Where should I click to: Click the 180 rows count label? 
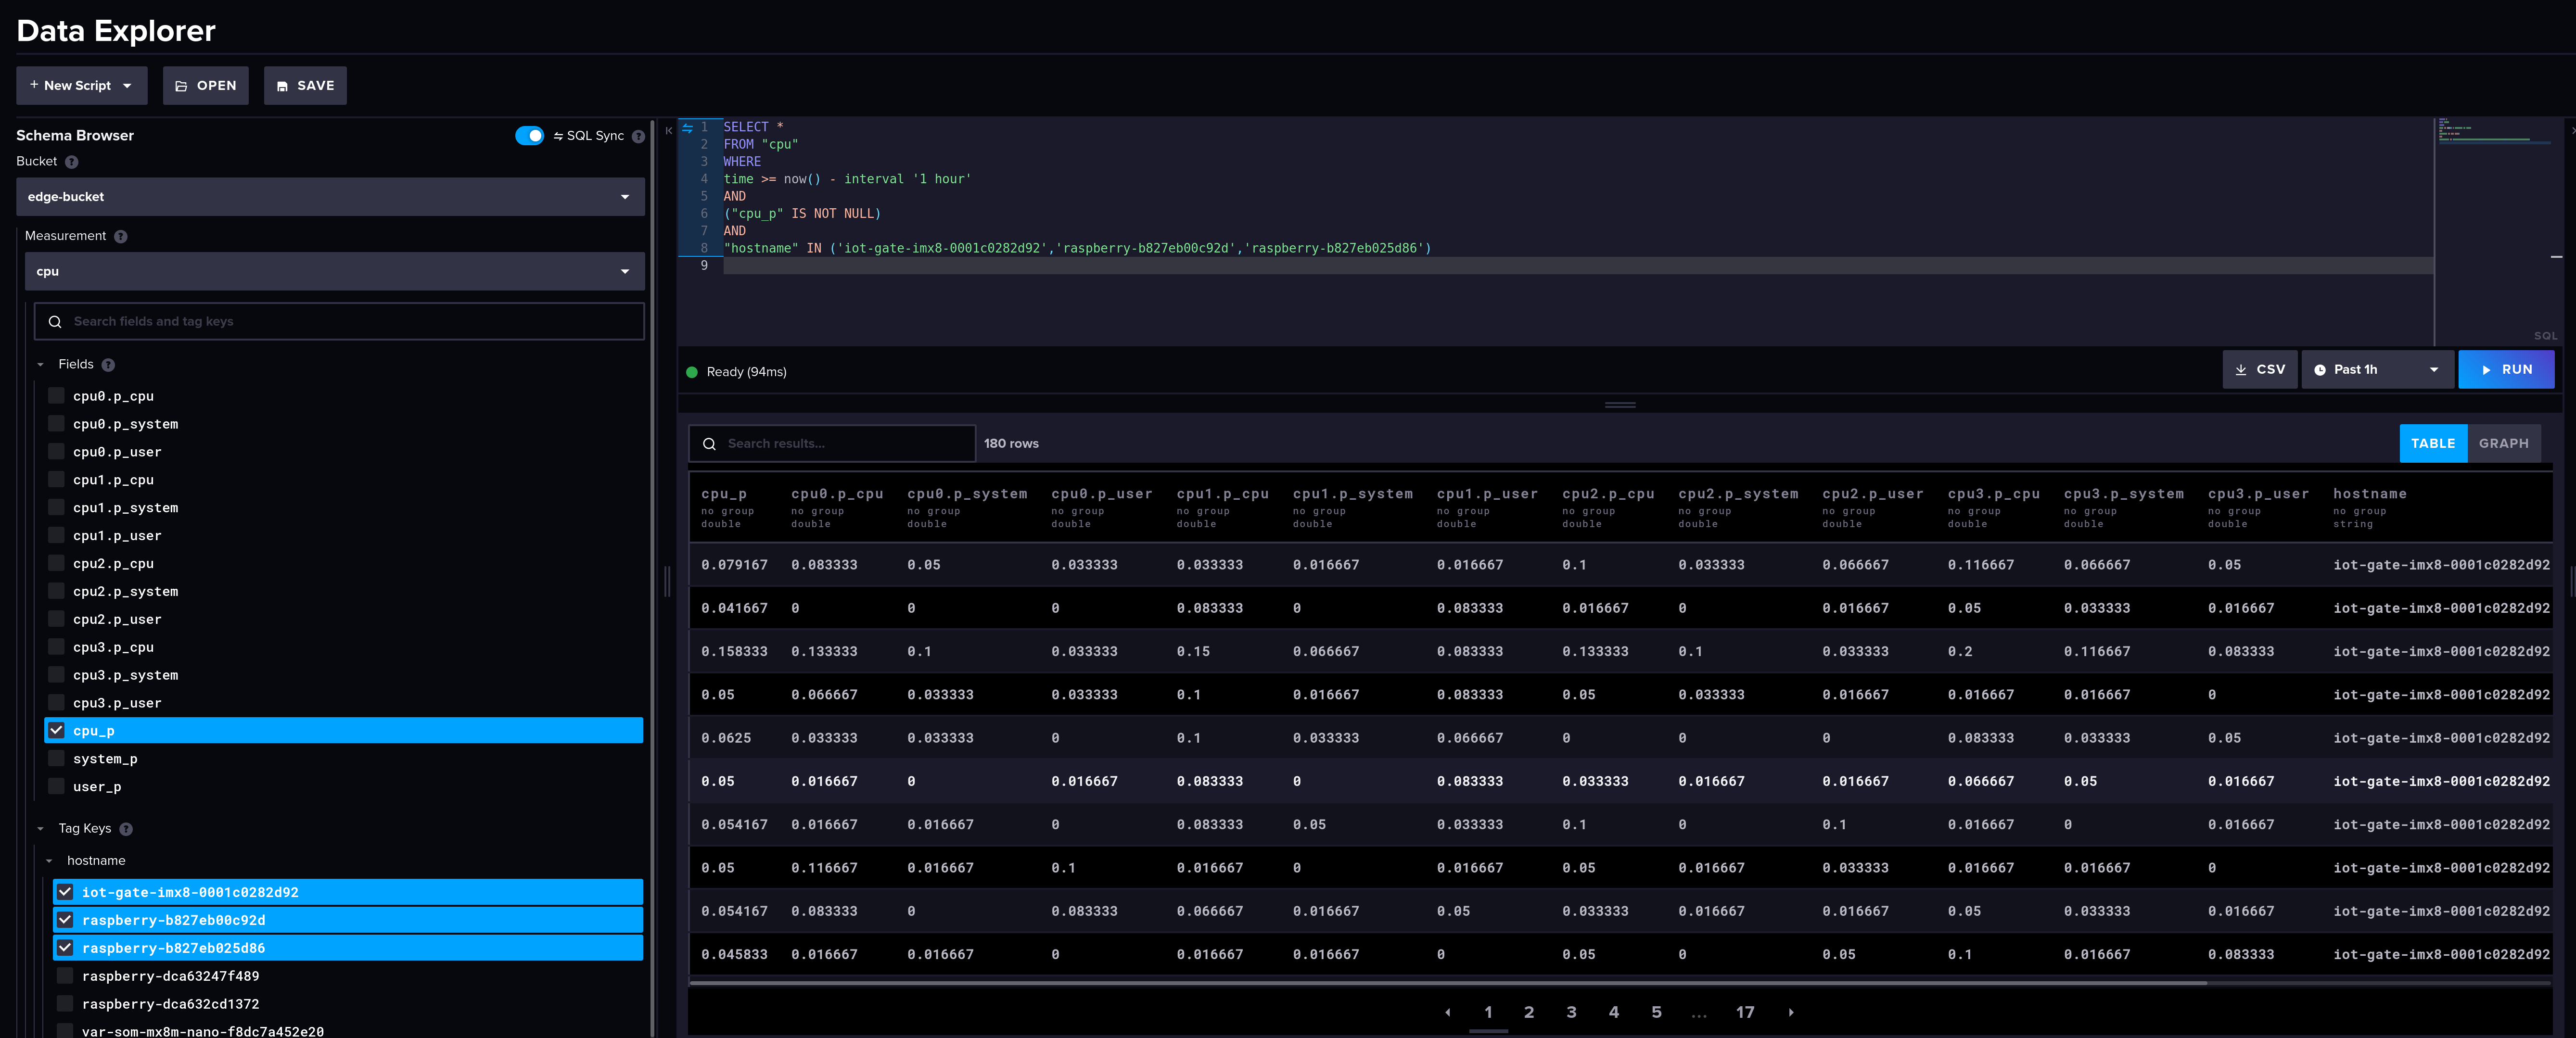pyautogui.click(x=1011, y=444)
